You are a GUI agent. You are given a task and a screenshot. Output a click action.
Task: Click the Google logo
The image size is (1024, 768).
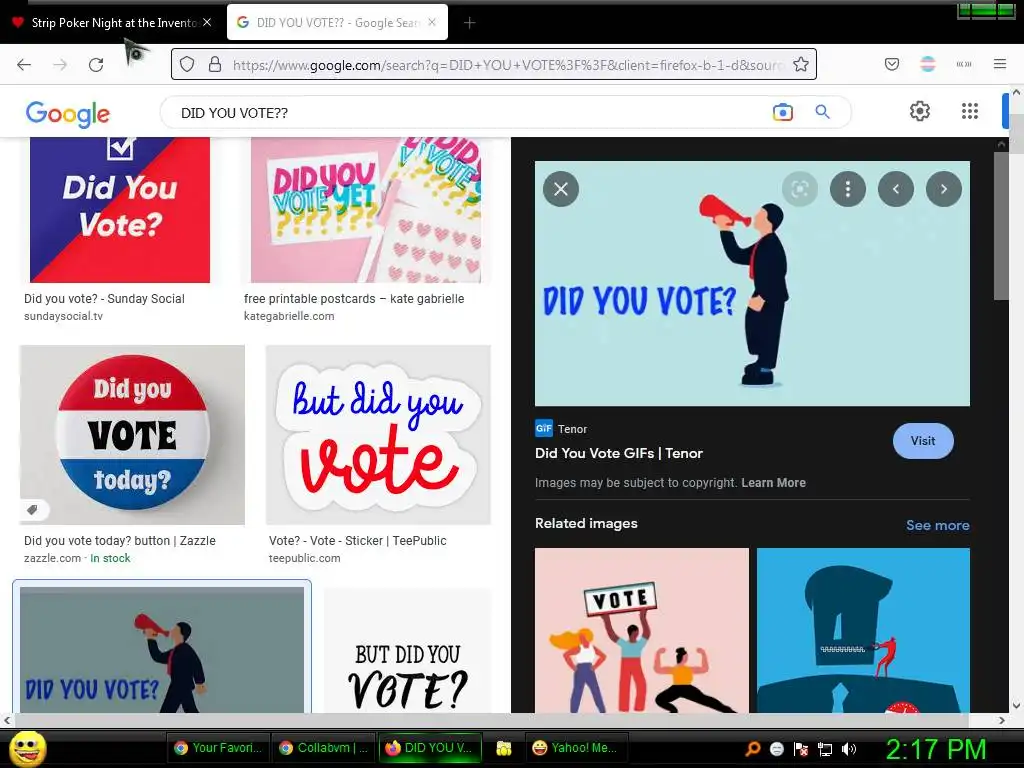(68, 114)
